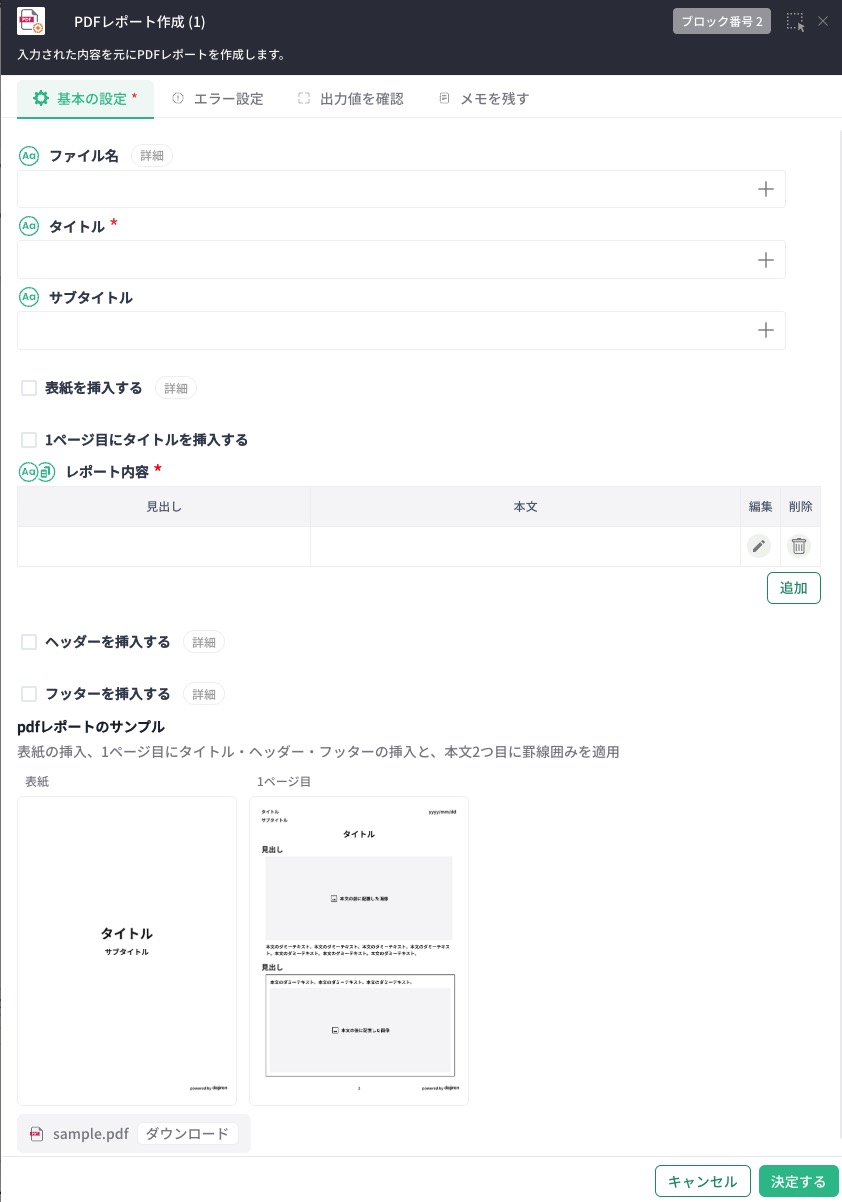Click the trash delete icon in report row
The width and height of the screenshot is (842, 1202).
[x=799, y=546]
